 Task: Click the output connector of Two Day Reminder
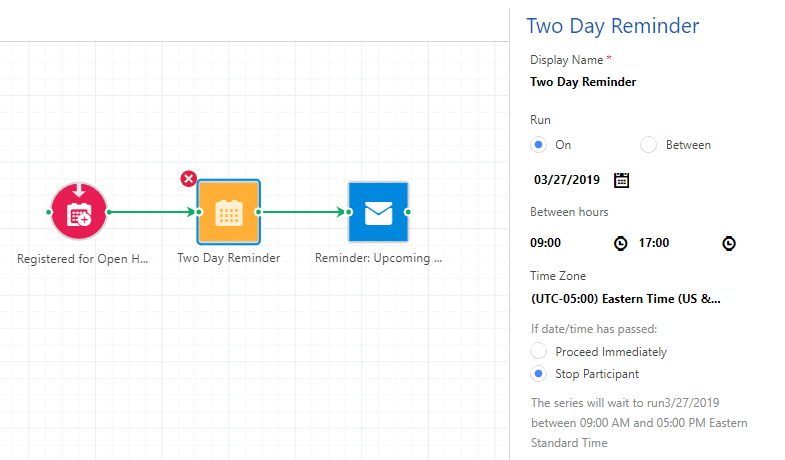pyautogui.click(x=258, y=212)
